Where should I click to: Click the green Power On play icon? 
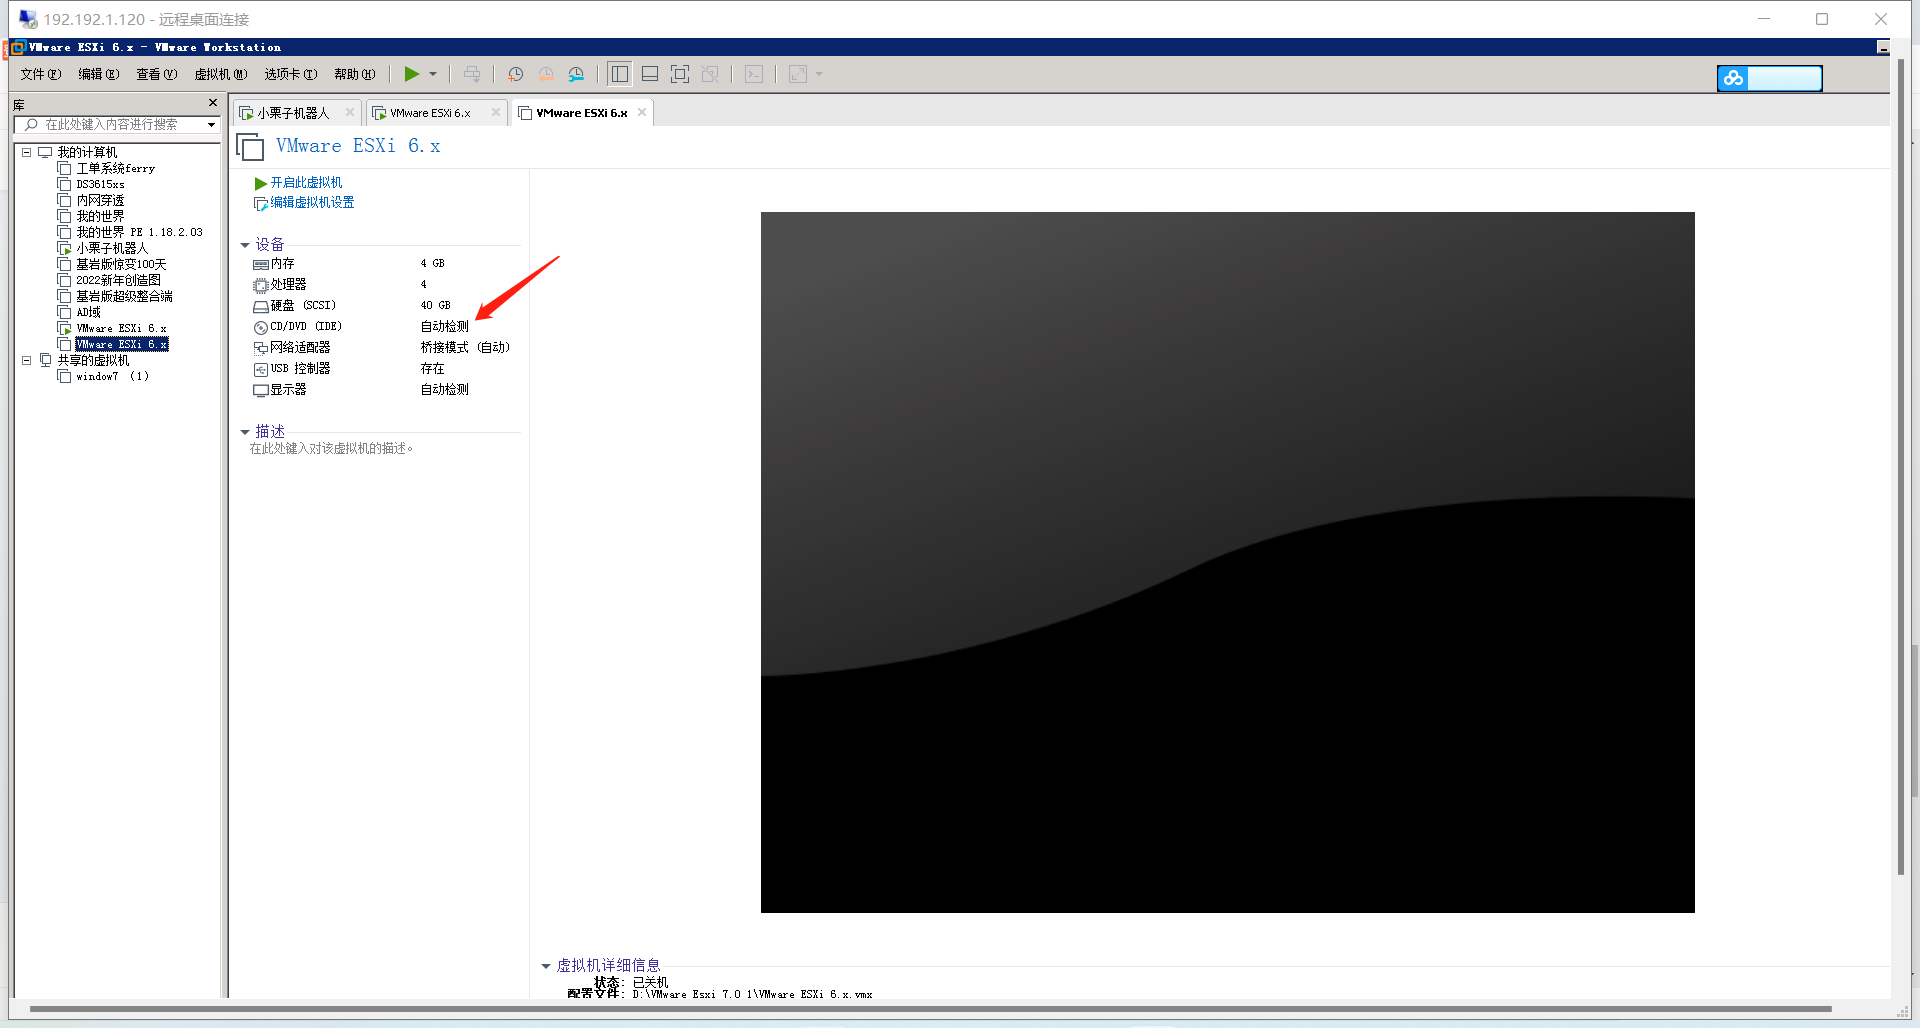point(411,74)
